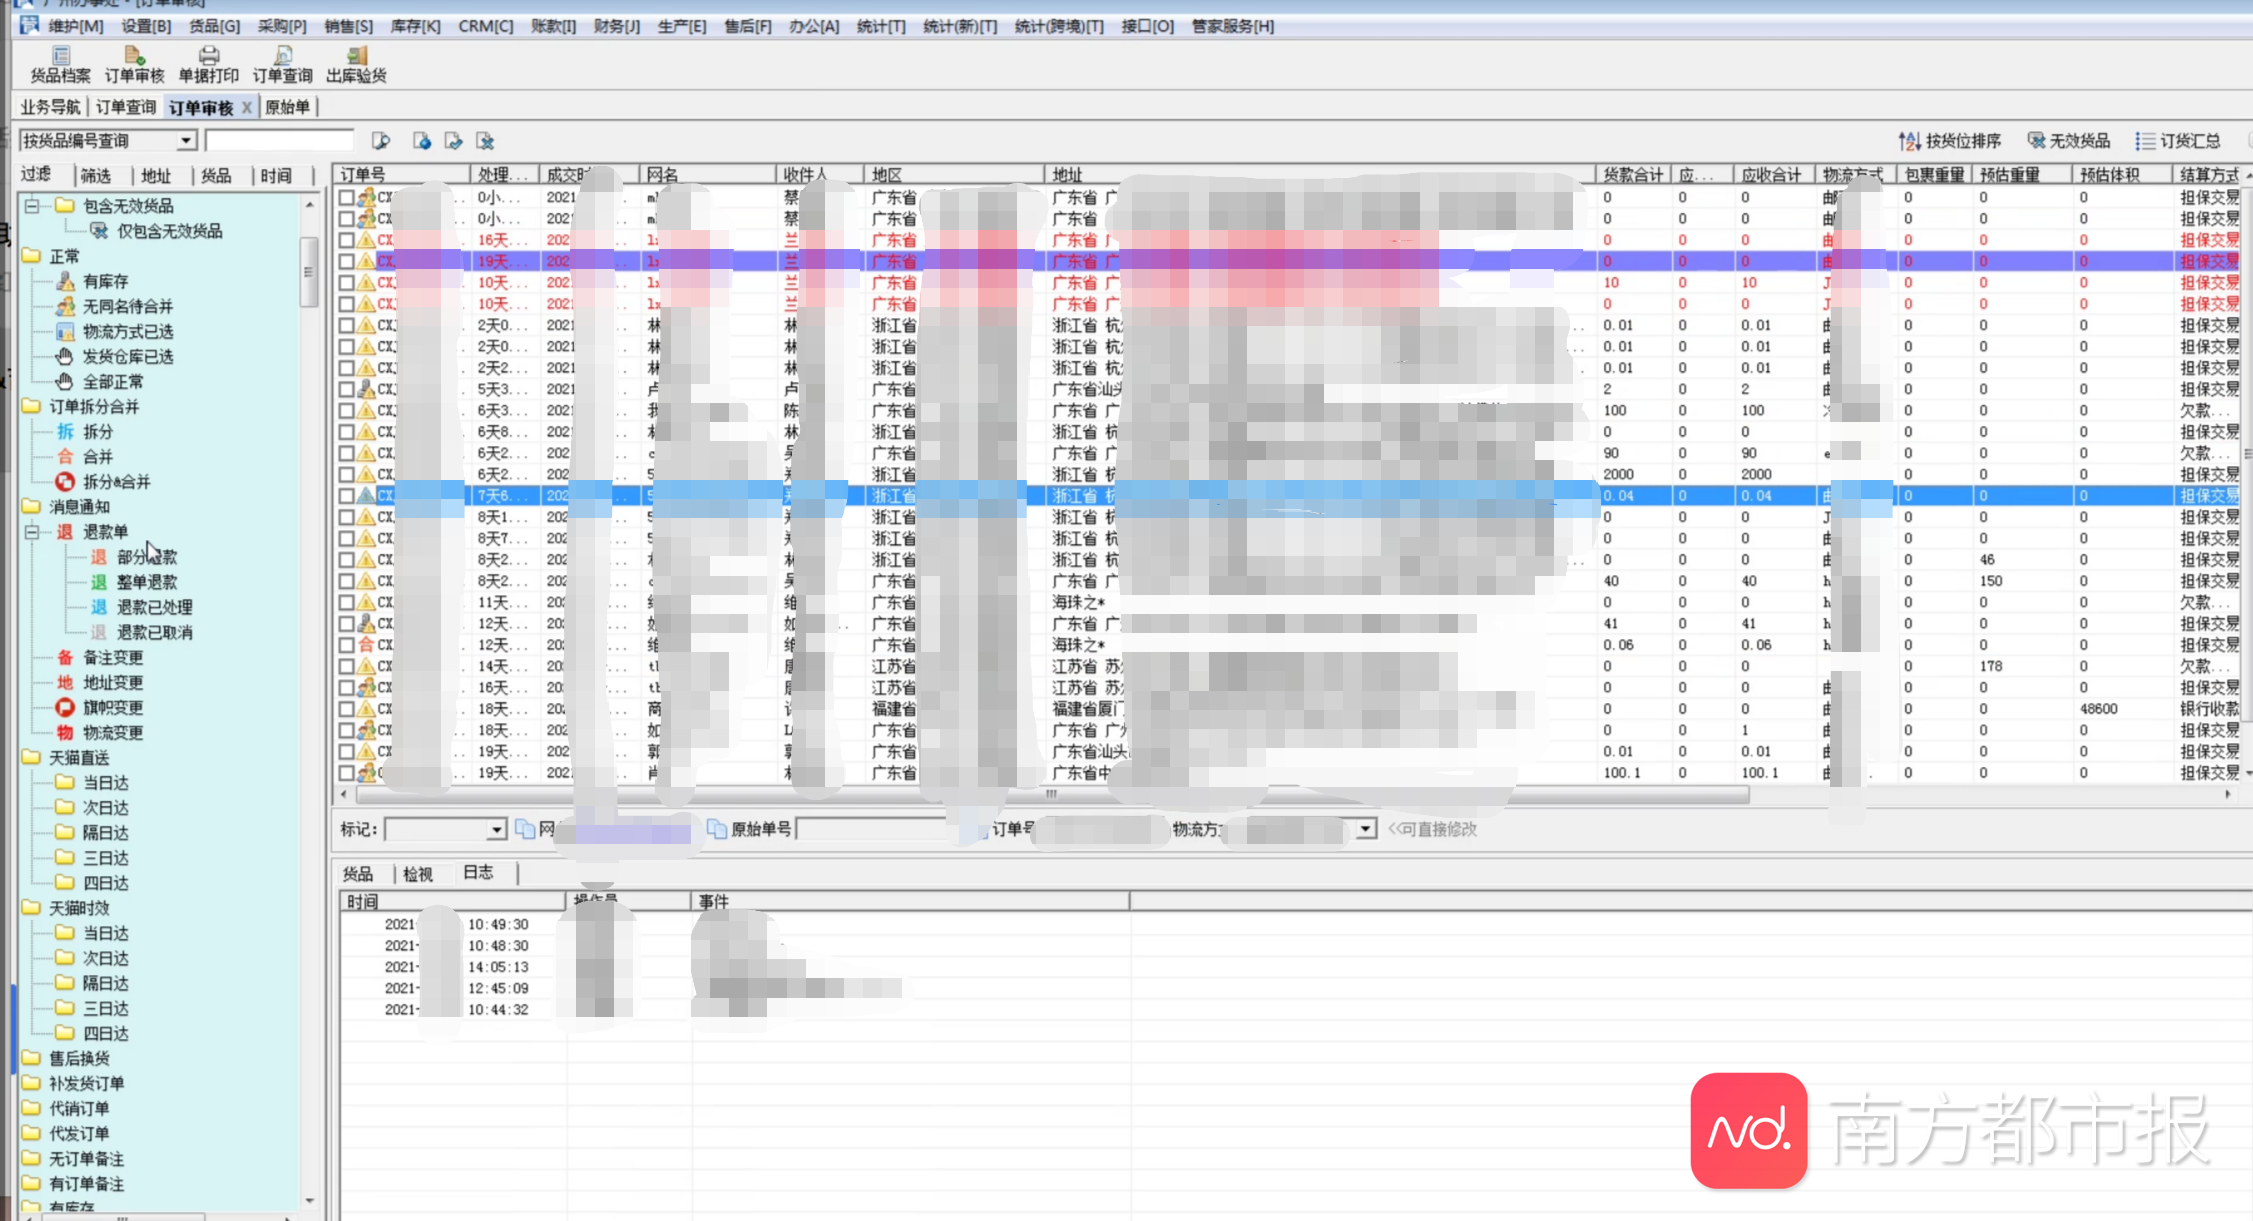This screenshot has width=2253, height=1221.
Task: Open the 按货品编号查询 dropdown
Action: 186,140
